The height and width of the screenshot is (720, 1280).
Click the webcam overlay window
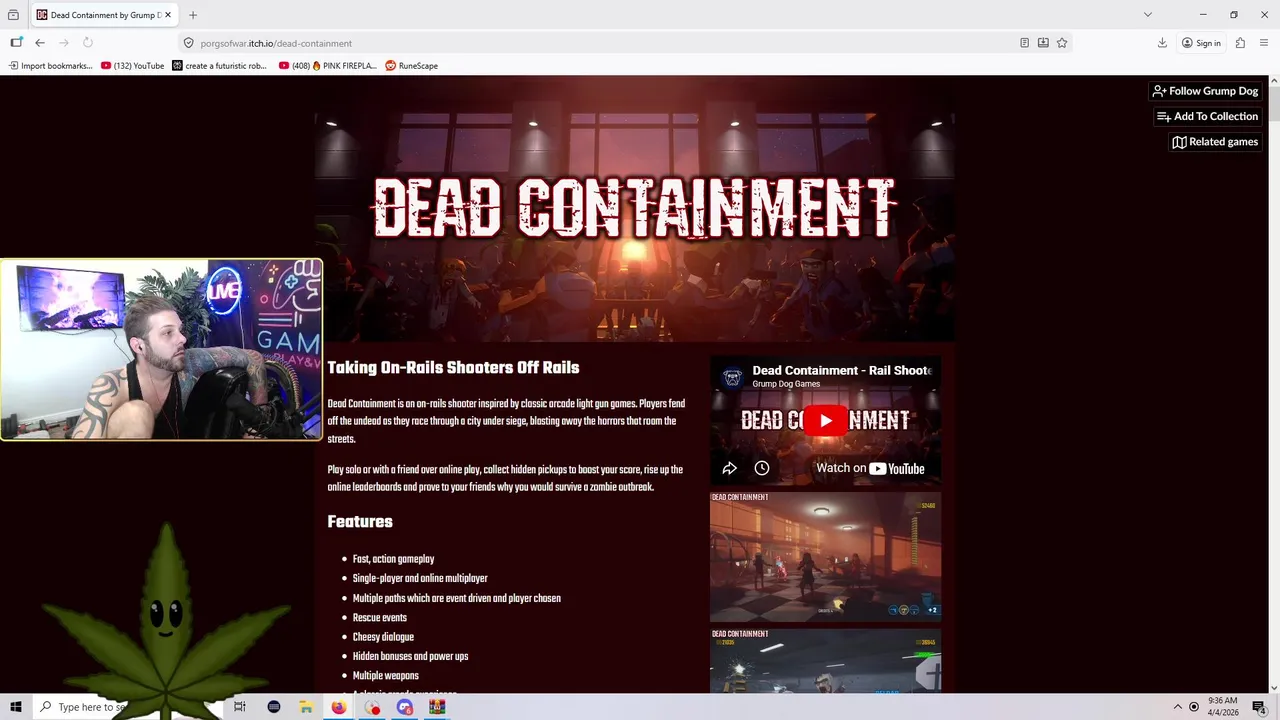[x=161, y=350]
